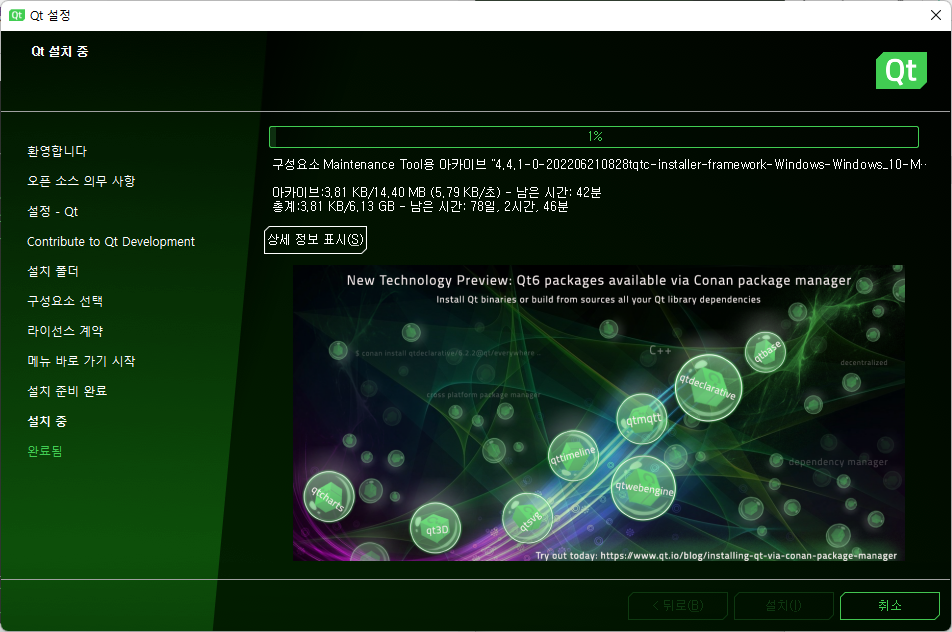Image resolution: width=952 pixels, height=632 pixels.
Task: Click the qtbase bubble in banner
Action: 766,352
